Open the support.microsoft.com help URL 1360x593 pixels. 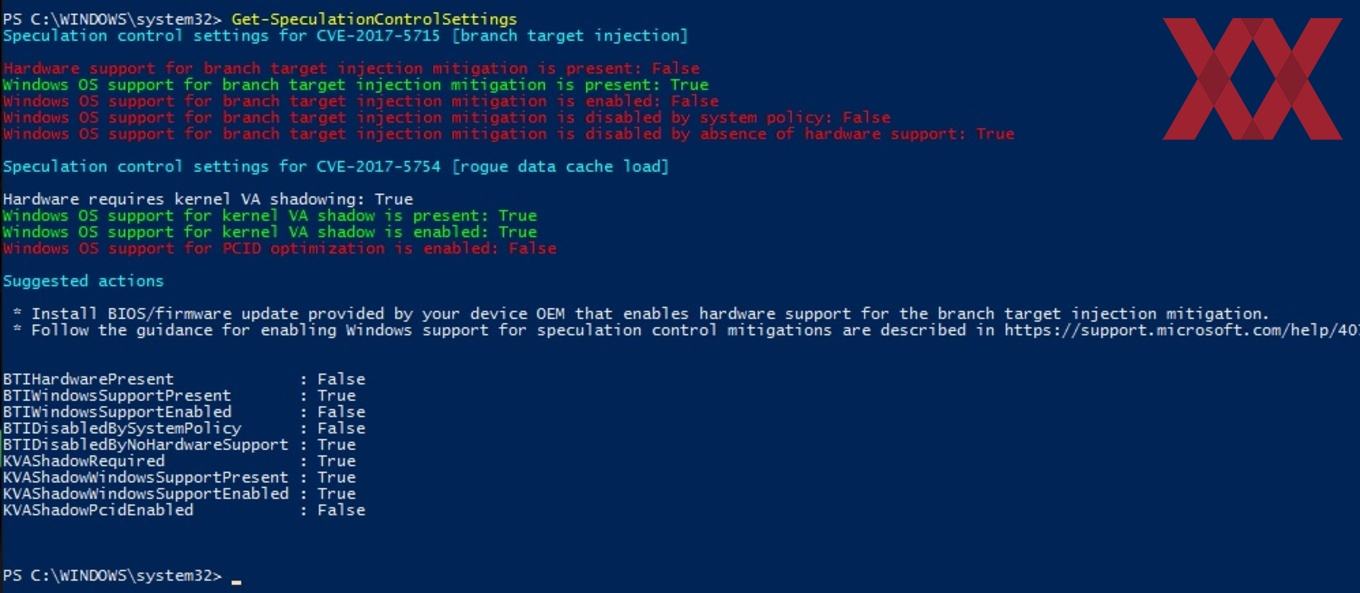click(x=1182, y=330)
